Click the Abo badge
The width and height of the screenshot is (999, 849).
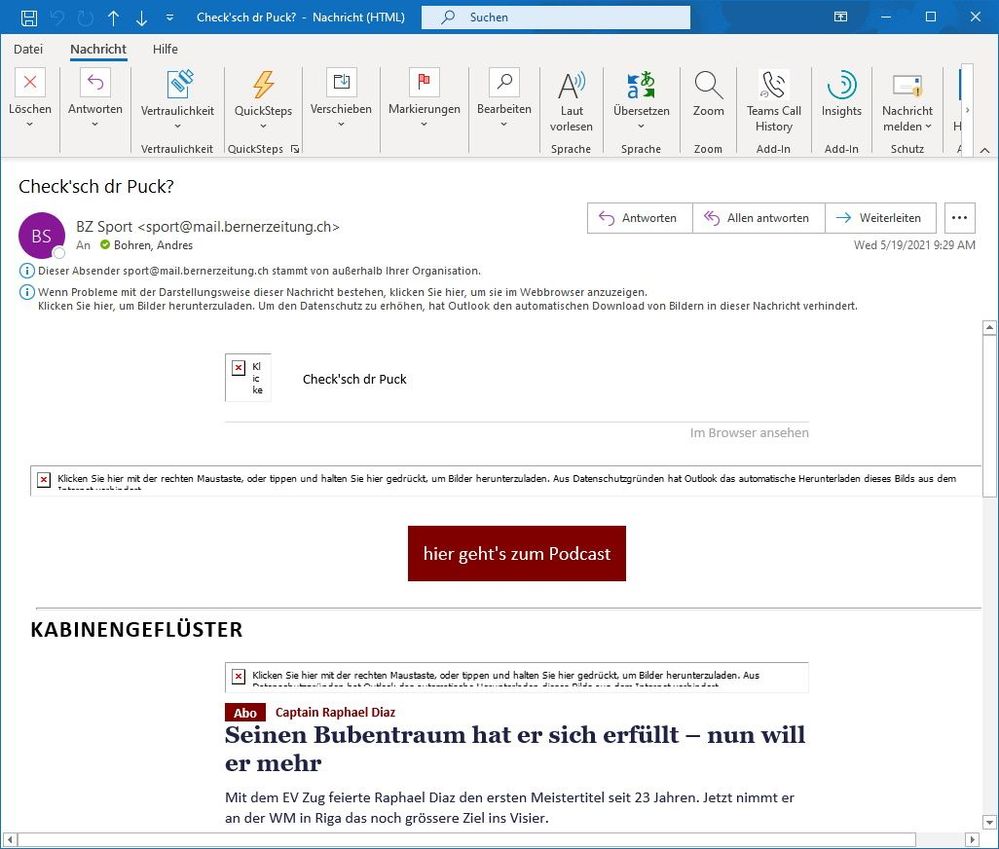tap(245, 713)
